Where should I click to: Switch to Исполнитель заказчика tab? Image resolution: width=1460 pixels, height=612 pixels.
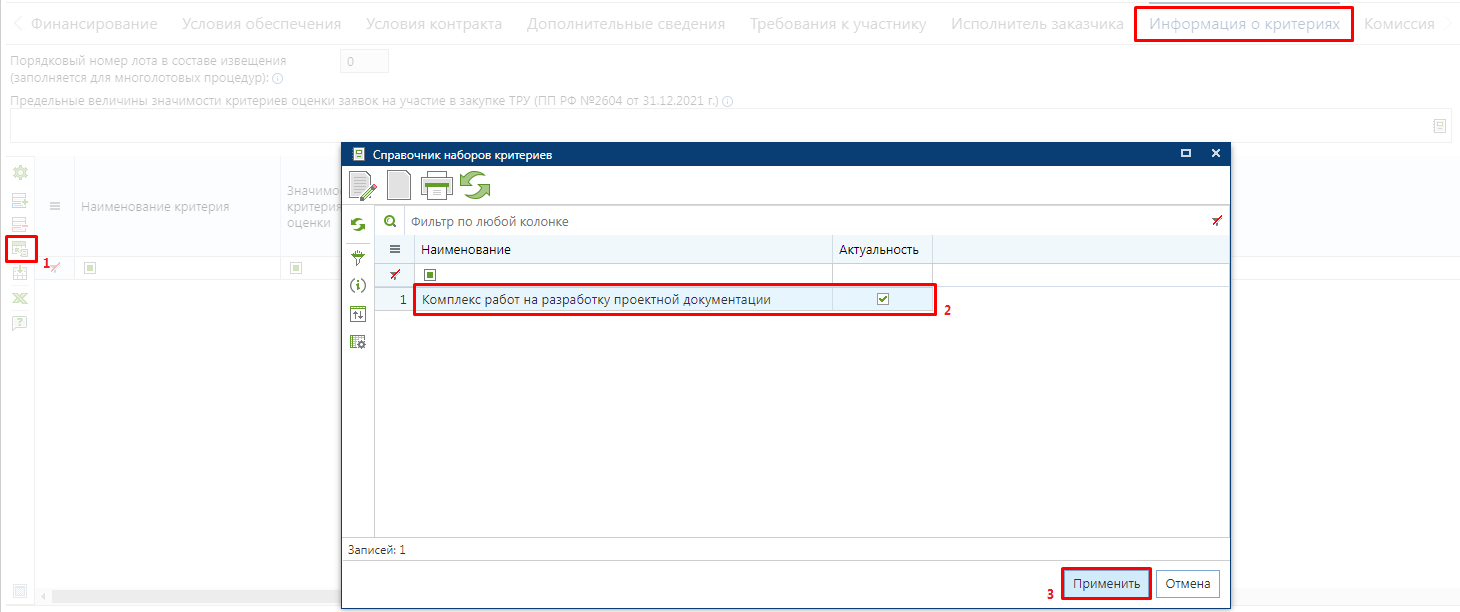coord(1037,24)
